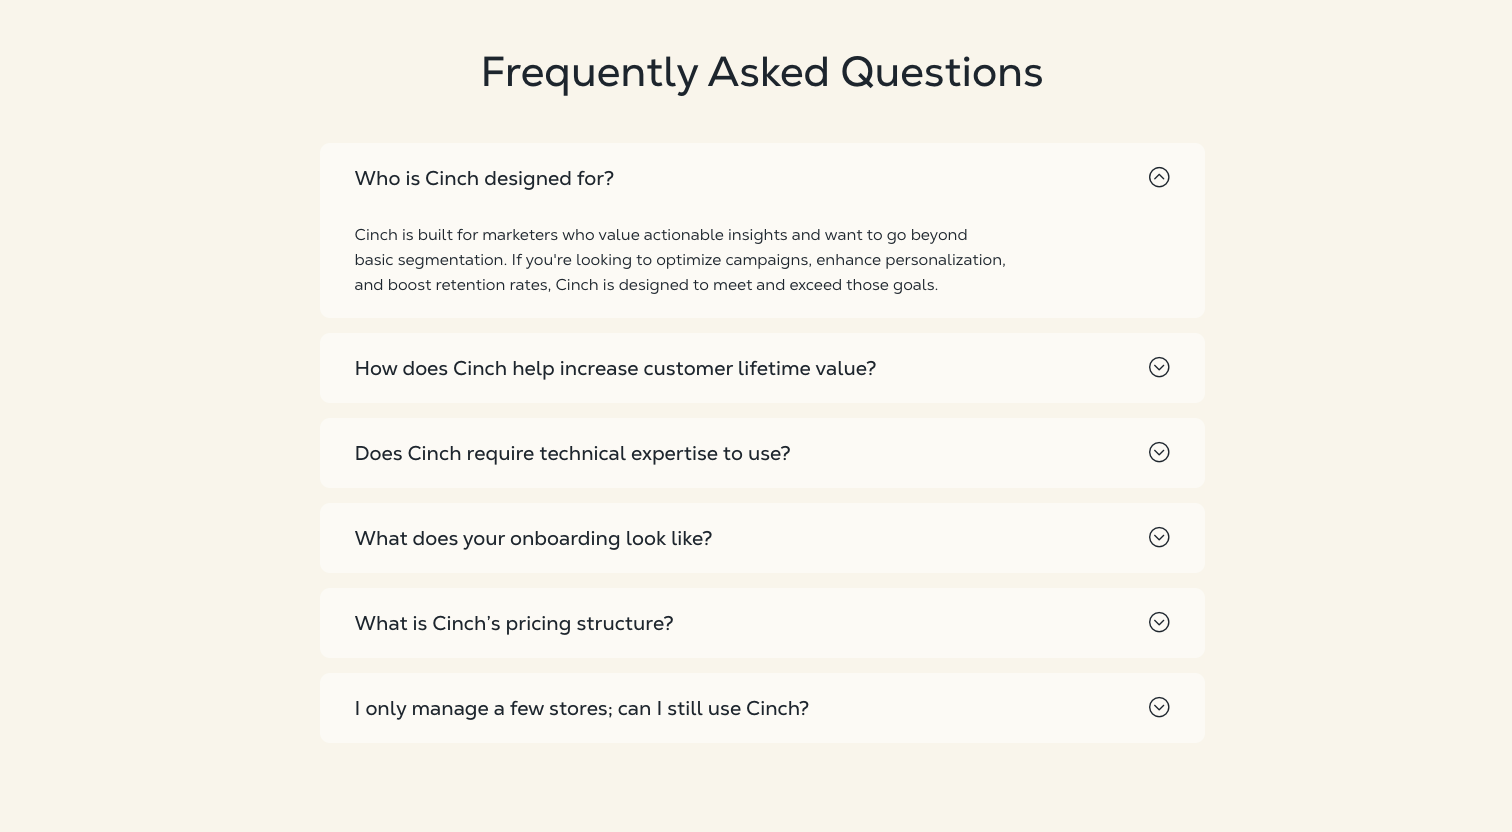Expand the pricing structure question chevron icon
The width and height of the screenshot is (1512, 832).
click(1159, 623)
